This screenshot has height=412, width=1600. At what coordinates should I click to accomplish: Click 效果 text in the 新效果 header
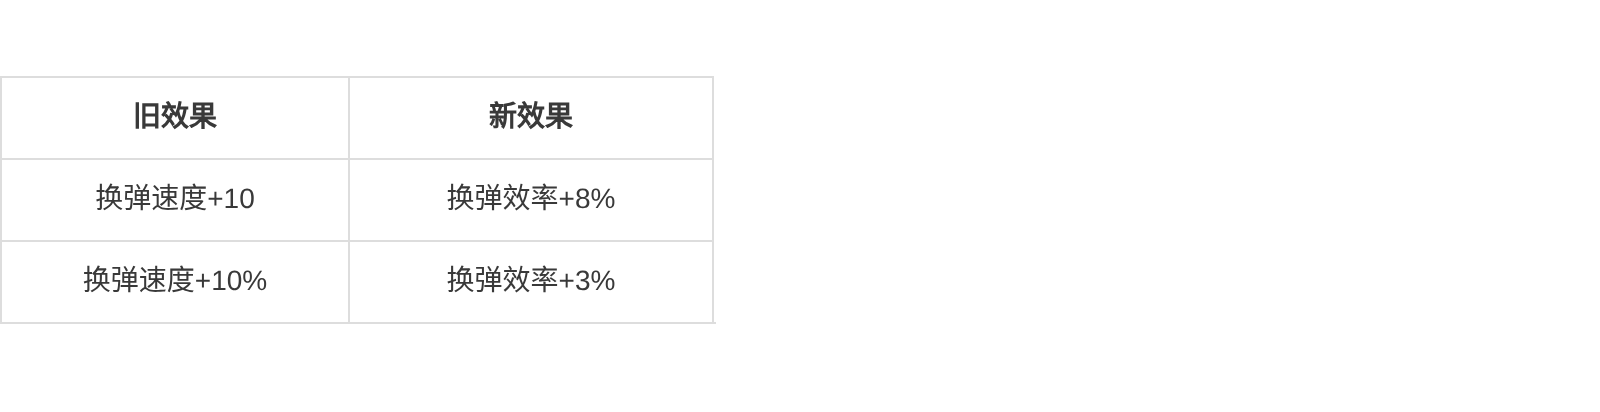tap(544, 117)
